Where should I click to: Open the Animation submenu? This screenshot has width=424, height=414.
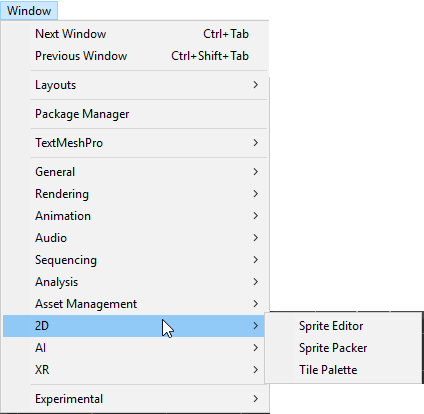point(134,216)
